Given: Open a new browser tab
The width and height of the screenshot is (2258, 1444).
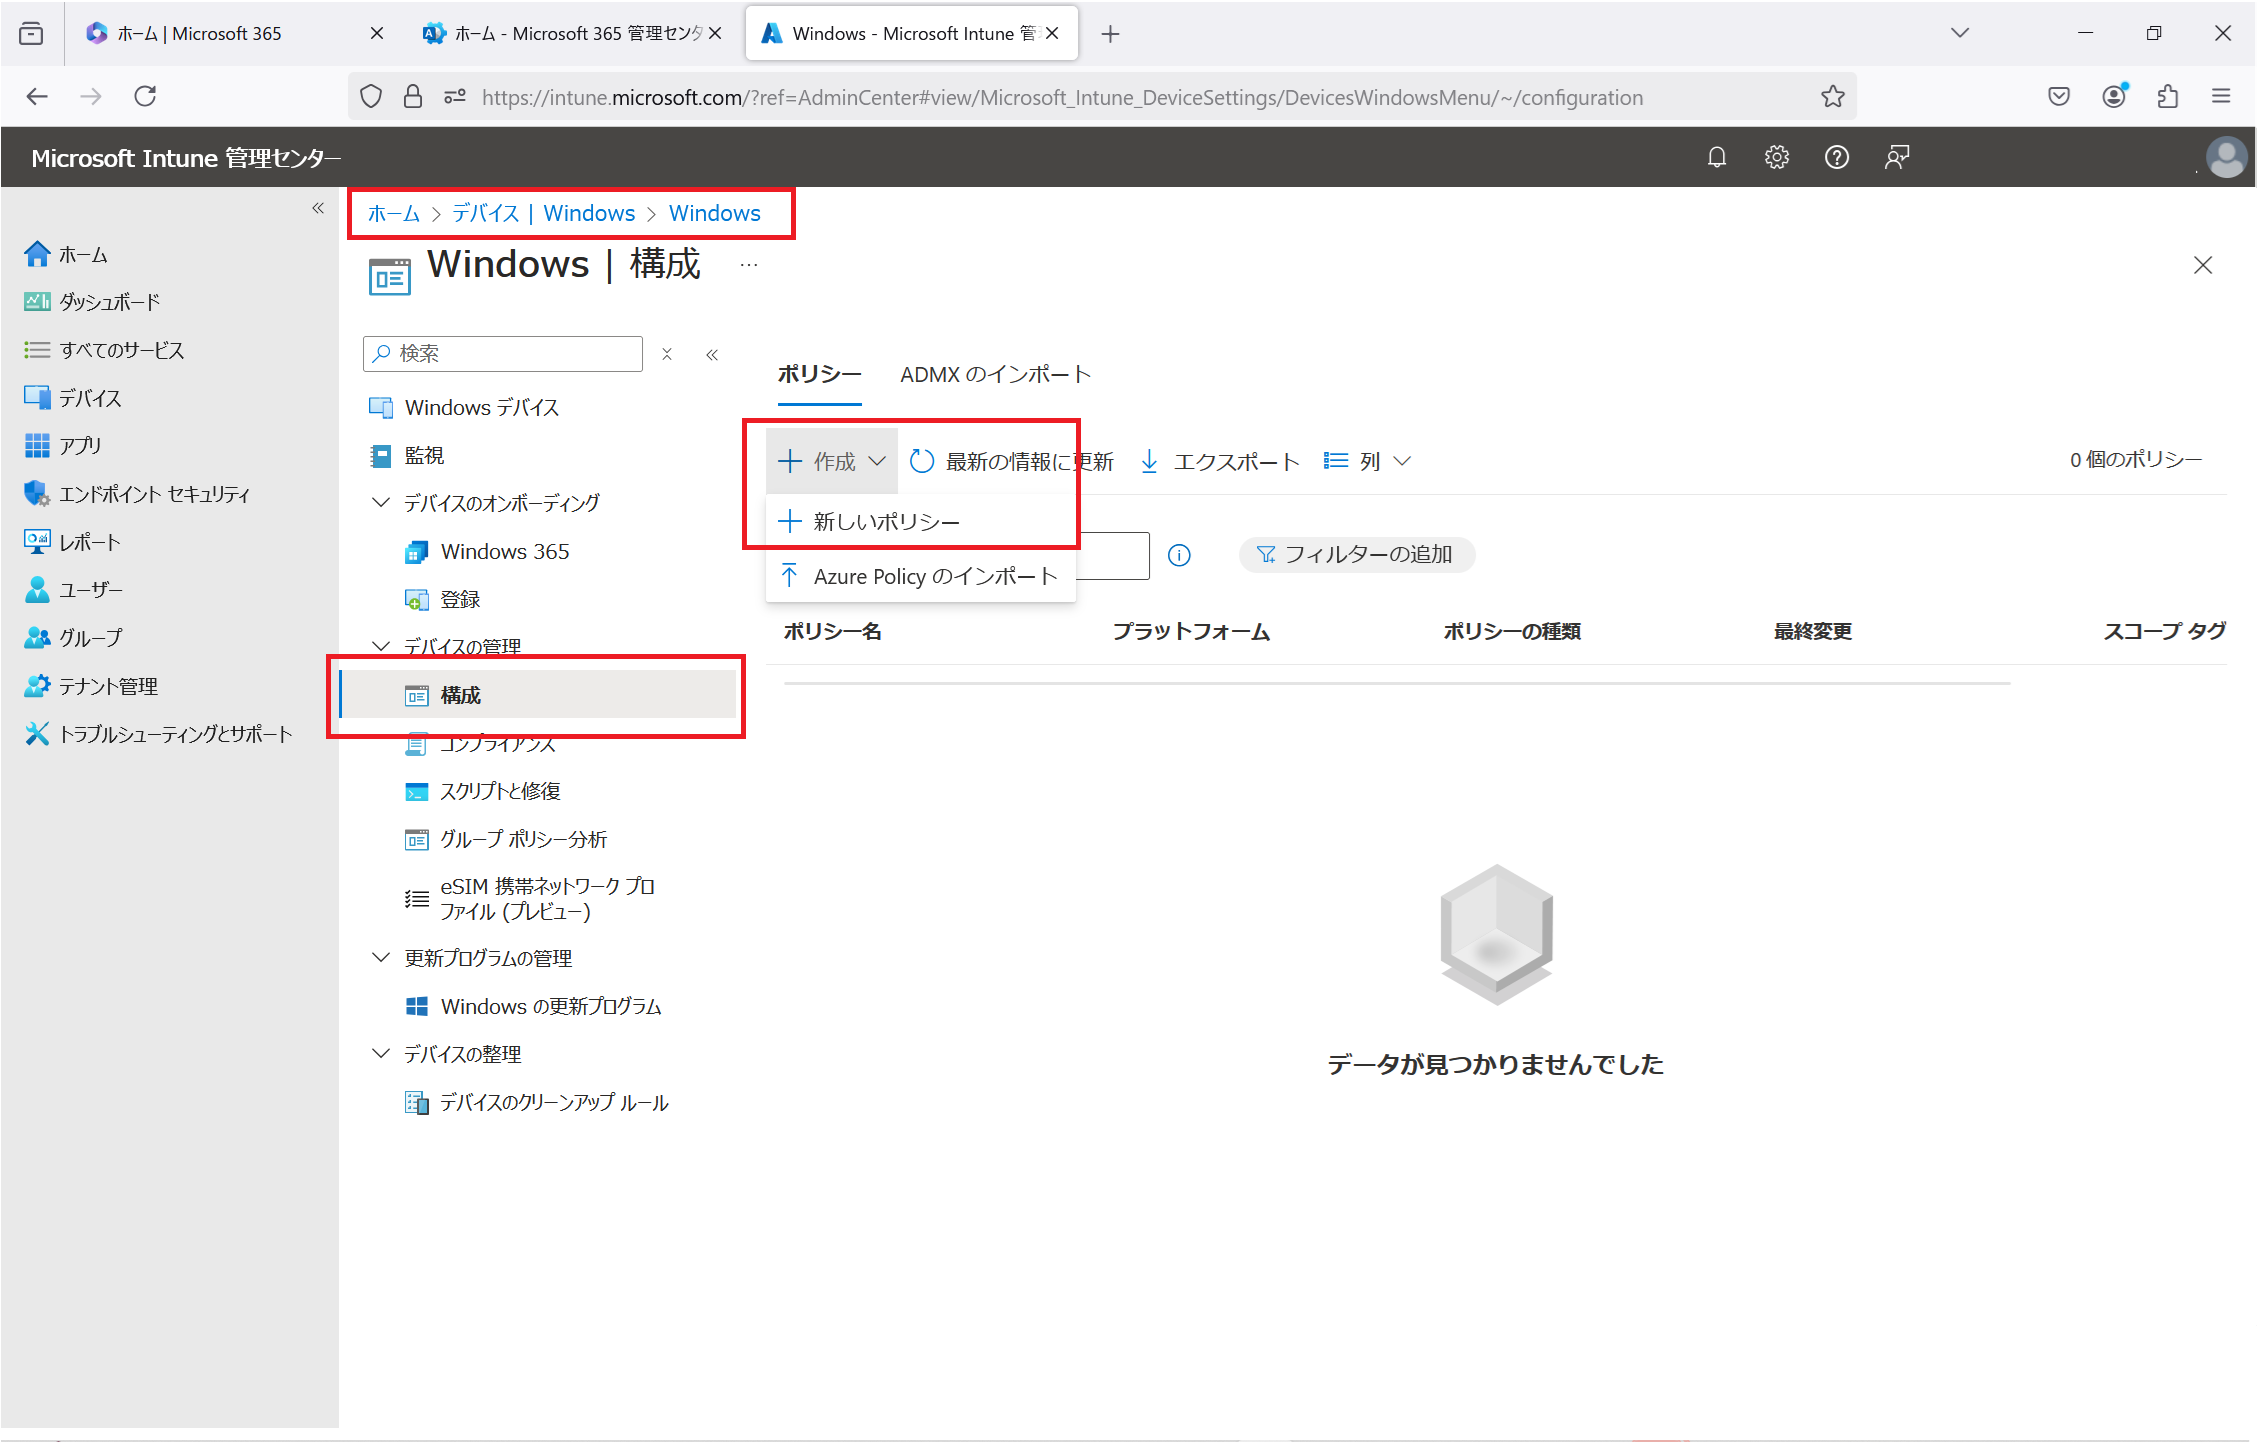Looking at the screenshot, I should tap(1109, 34).
